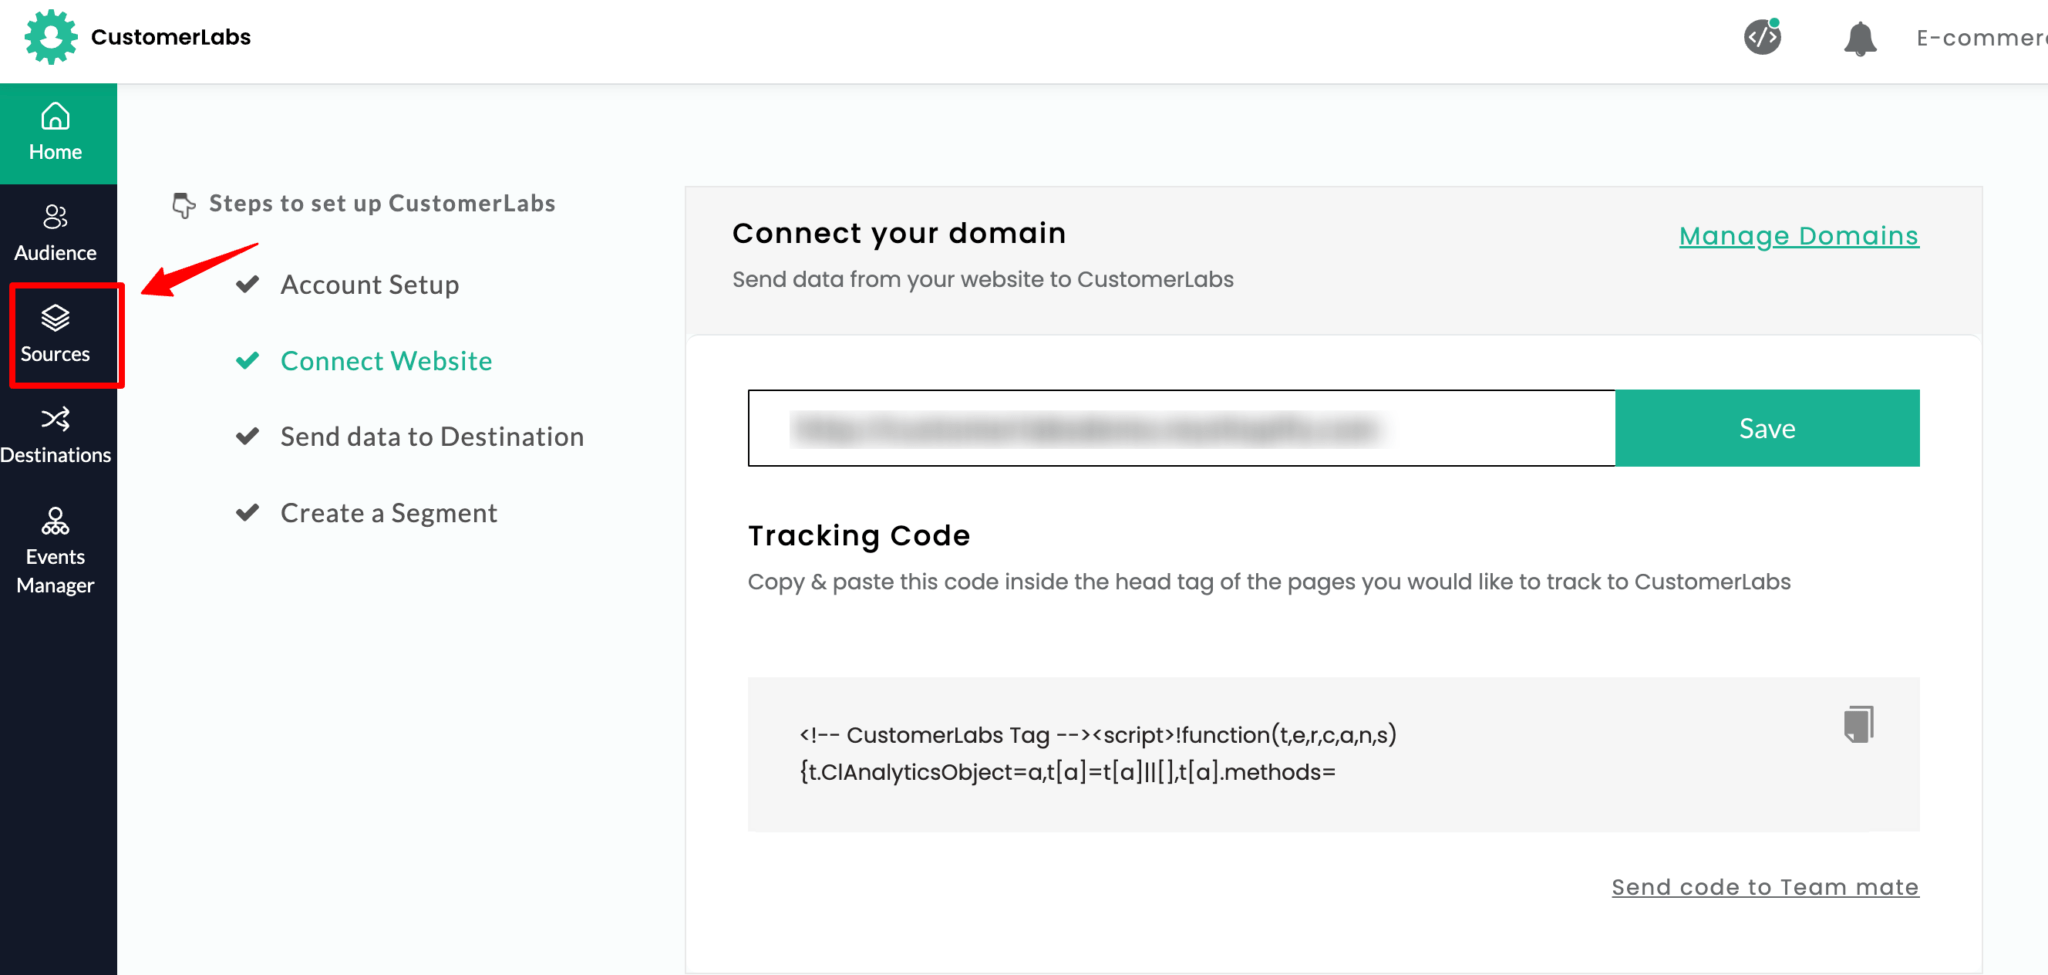
Task: Open the code tag status icon
Action: [x=1763, y=37]
